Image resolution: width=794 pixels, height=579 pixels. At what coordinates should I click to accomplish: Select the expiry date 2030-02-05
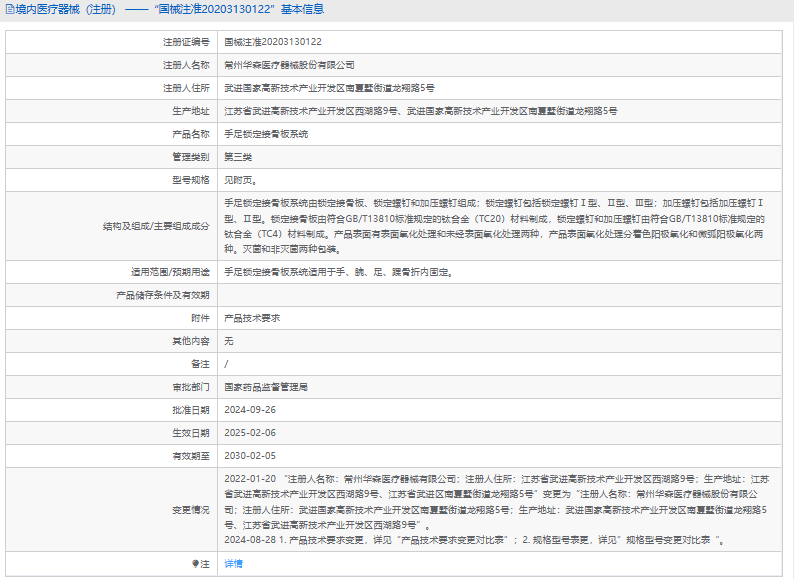[250, 456]
